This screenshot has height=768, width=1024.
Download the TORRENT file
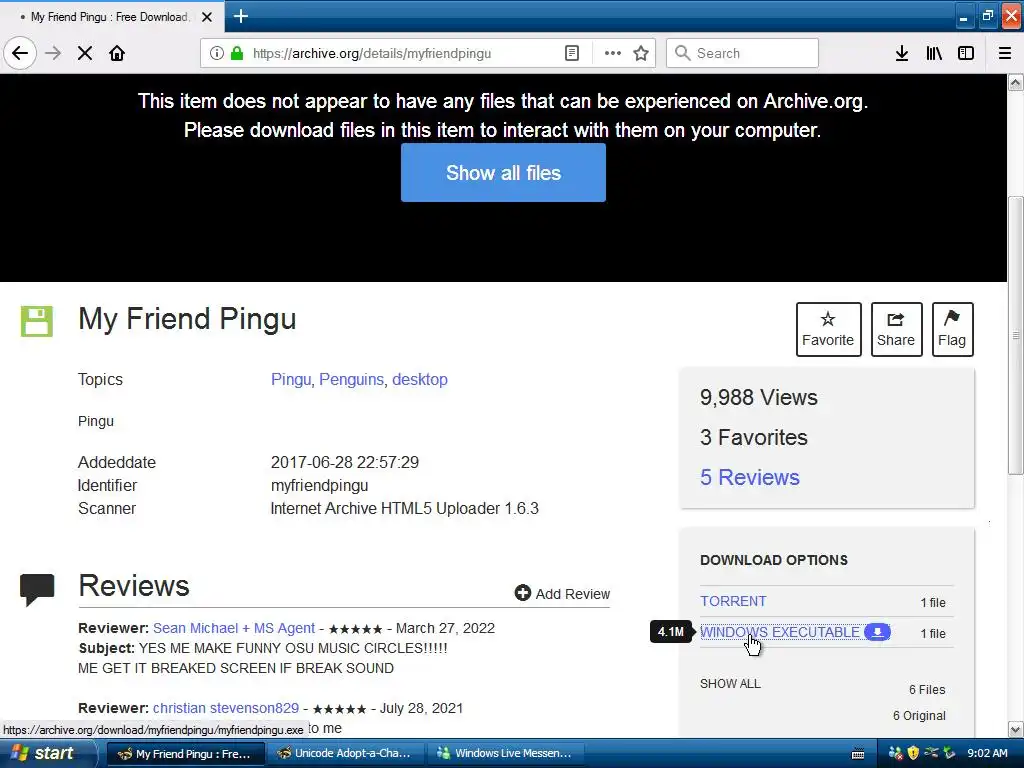[733, 601]
